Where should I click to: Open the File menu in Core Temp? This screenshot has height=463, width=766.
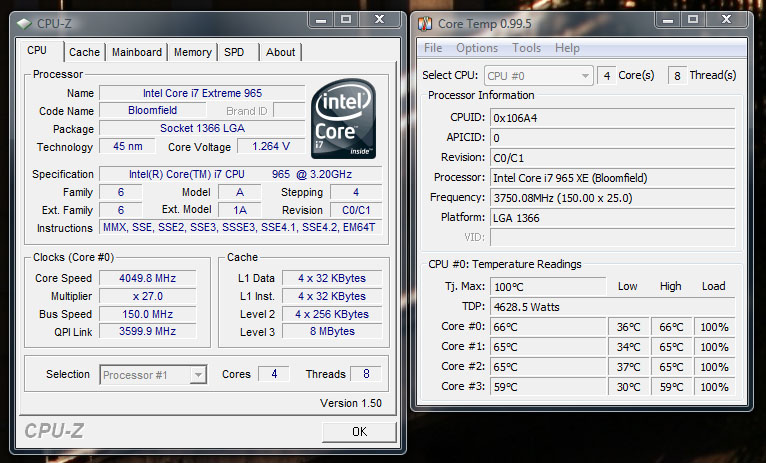(x=433, y=48)
